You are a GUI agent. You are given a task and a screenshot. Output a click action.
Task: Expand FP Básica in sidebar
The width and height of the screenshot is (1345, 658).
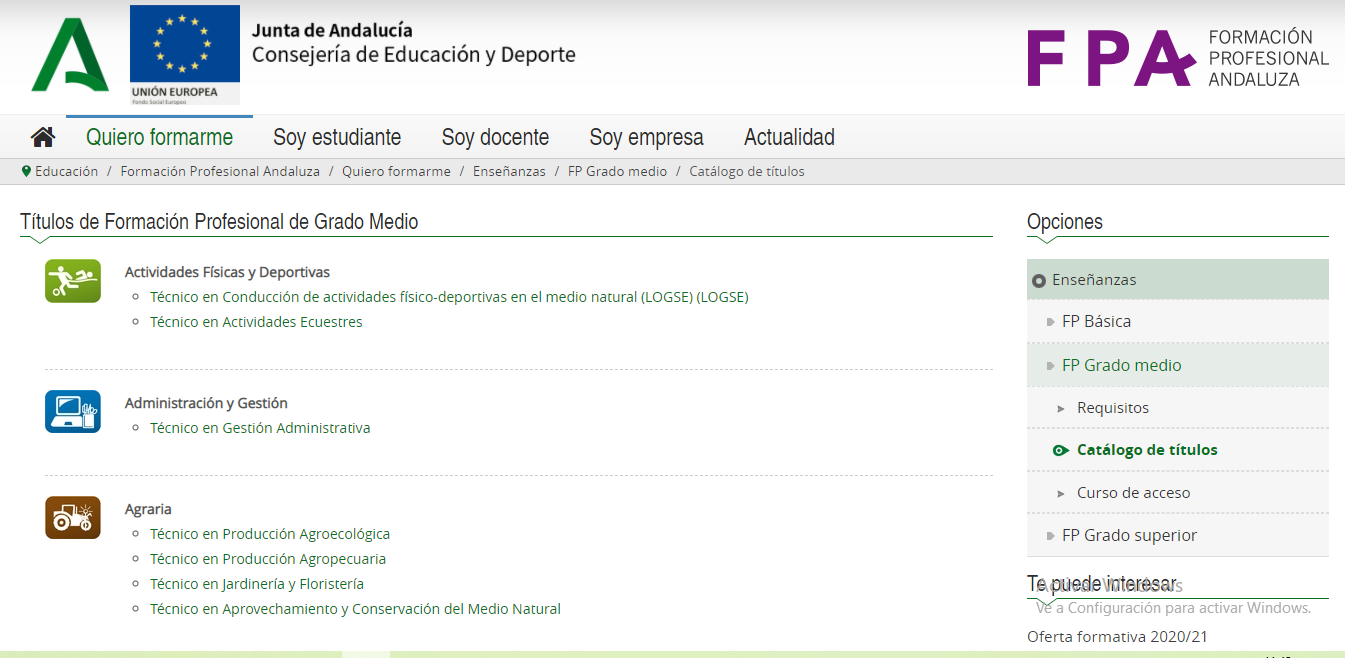click(x=1096, y=321)
